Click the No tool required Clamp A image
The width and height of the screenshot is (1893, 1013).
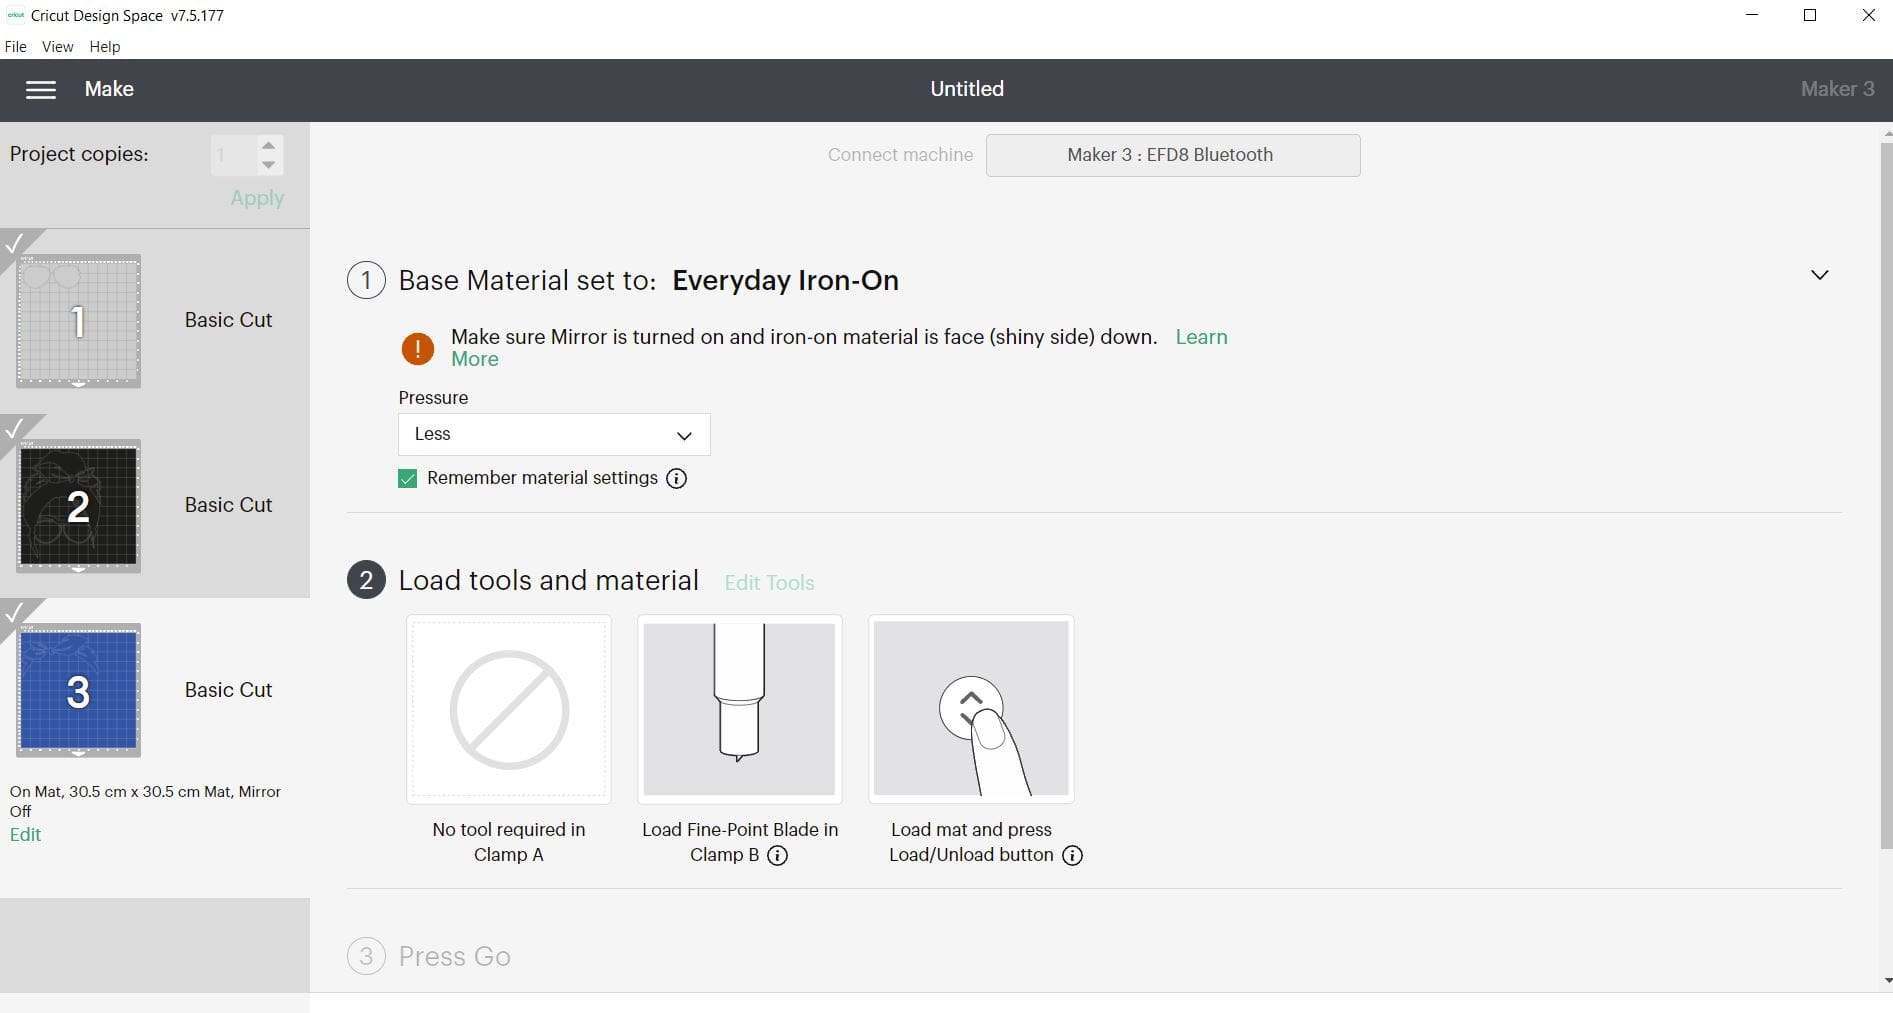pyautogui.click(x=509, y=709)
